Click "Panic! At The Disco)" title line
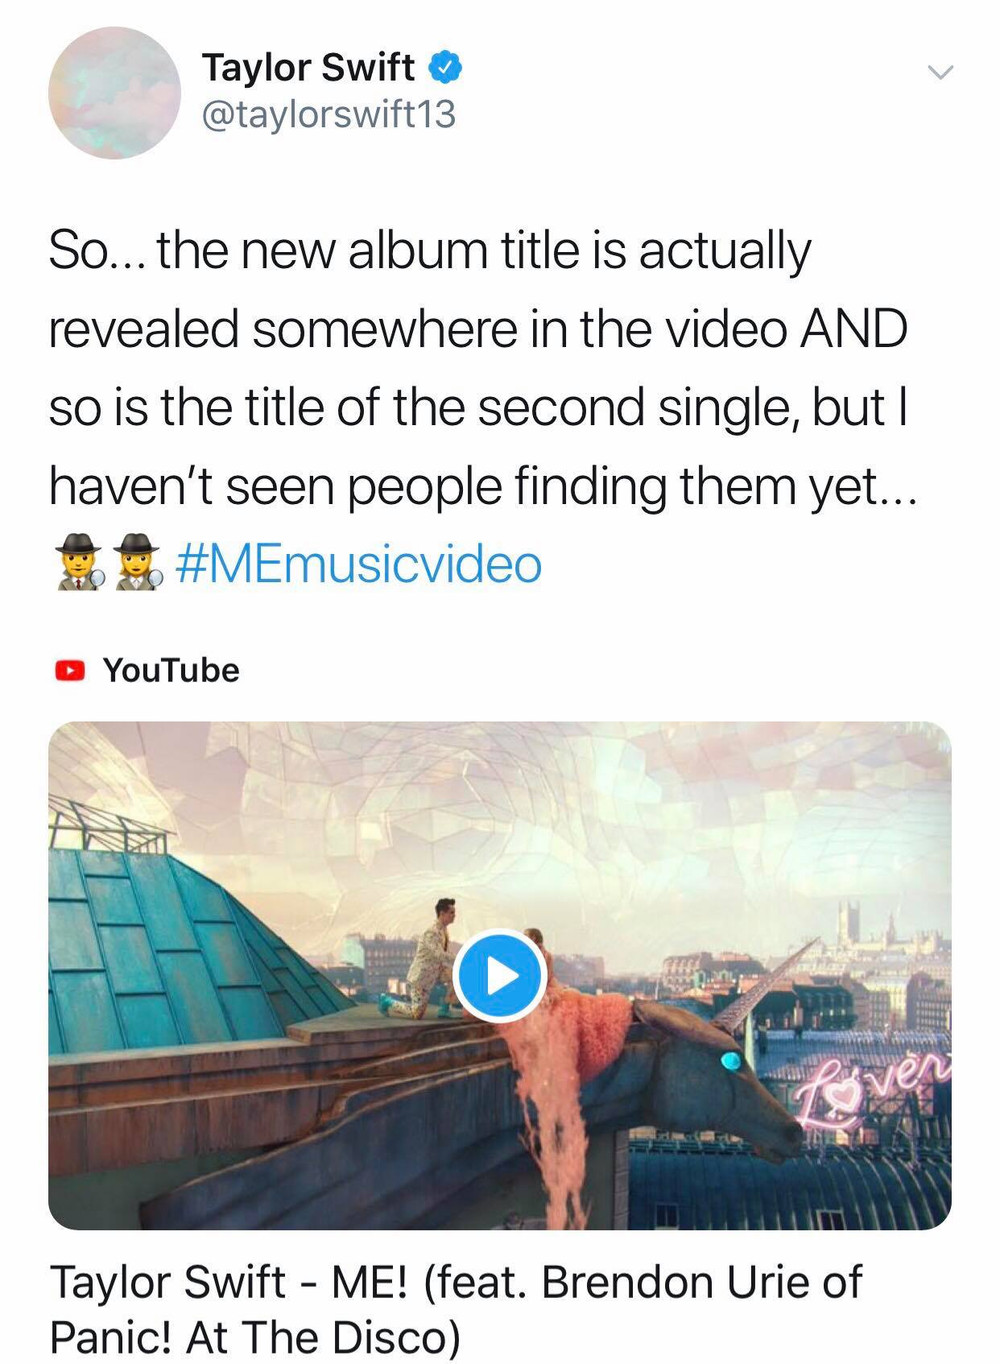This screenshot has height=1364, width=1000. tap(255, 1338)
